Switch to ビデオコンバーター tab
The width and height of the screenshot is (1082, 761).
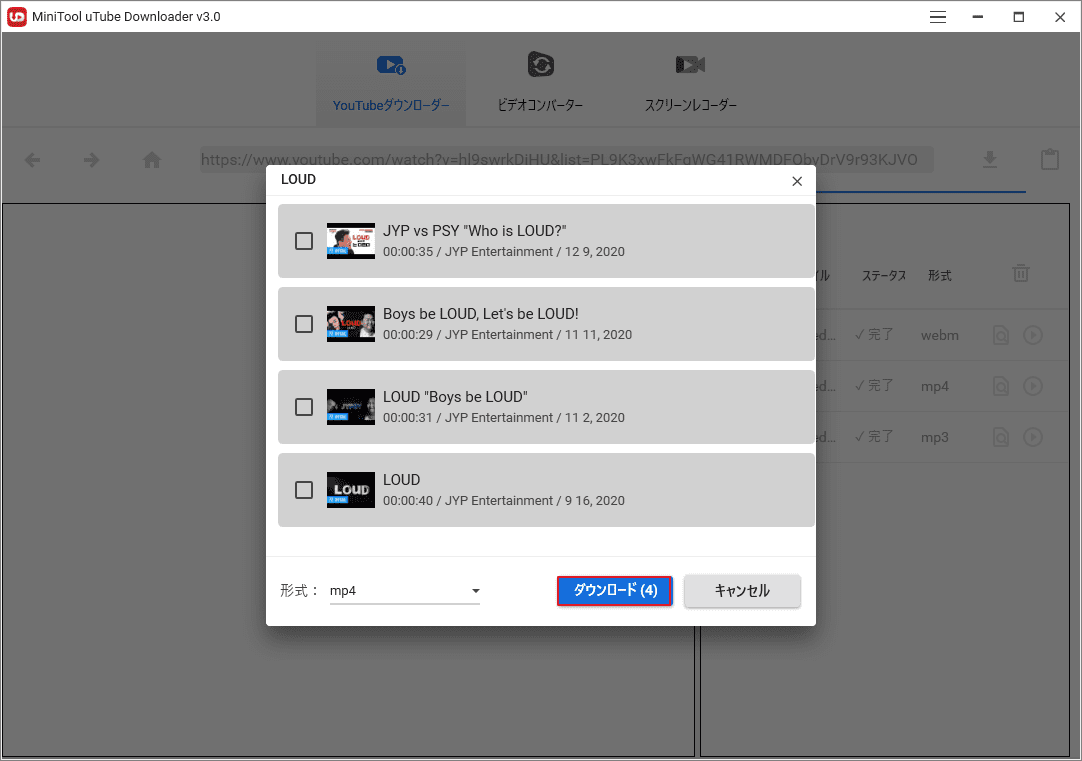540,85
